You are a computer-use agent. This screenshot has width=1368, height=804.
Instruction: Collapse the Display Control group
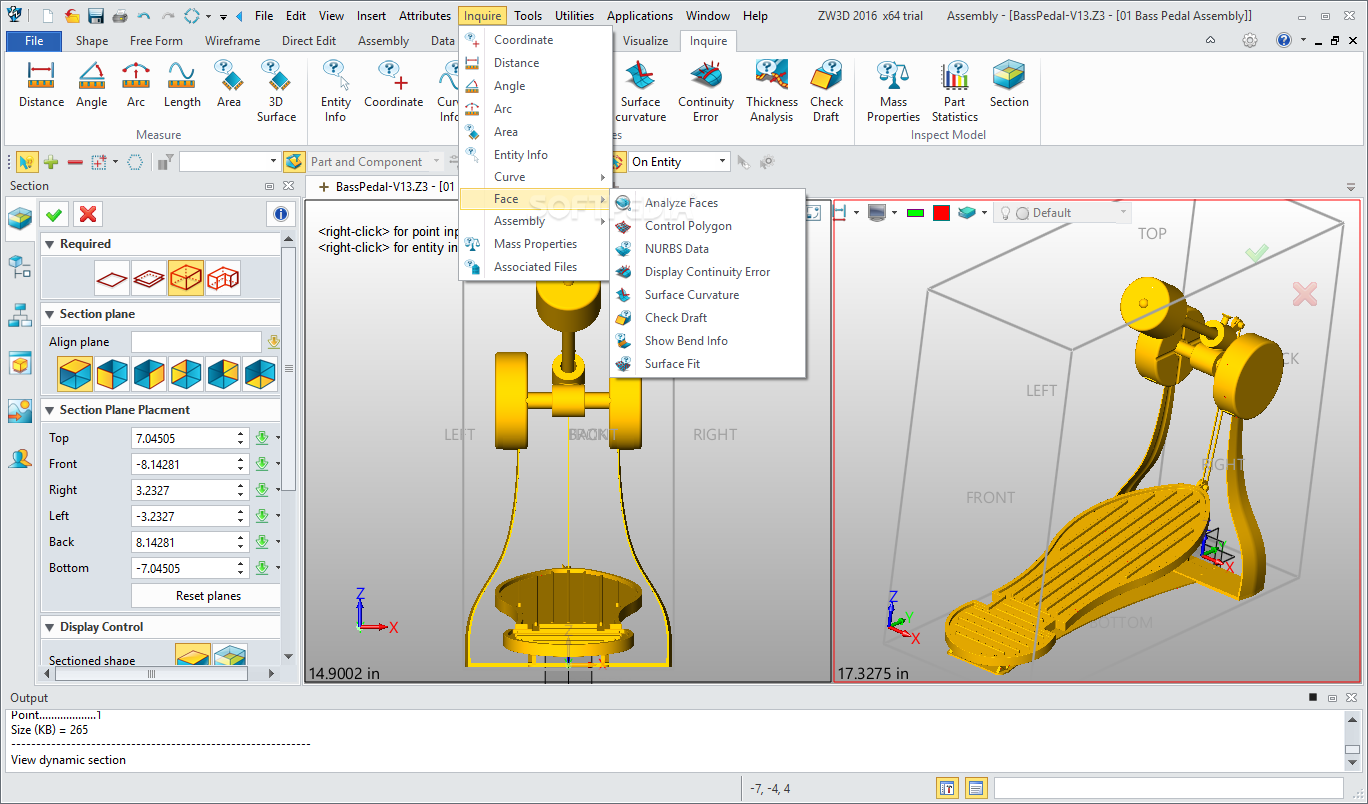tap(50, 627)
